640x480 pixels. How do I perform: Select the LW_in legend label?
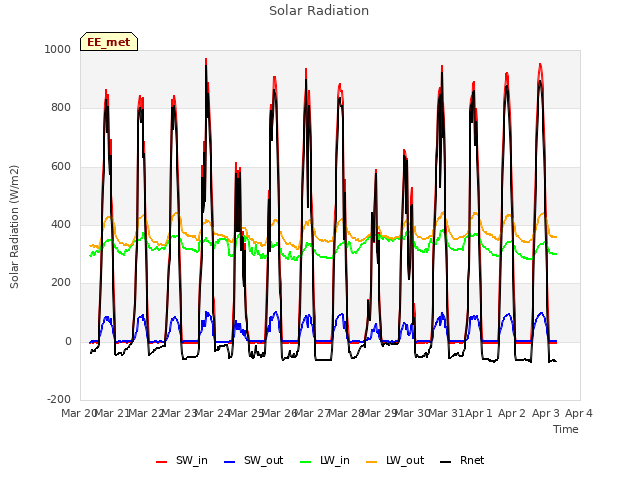(335, 460)
